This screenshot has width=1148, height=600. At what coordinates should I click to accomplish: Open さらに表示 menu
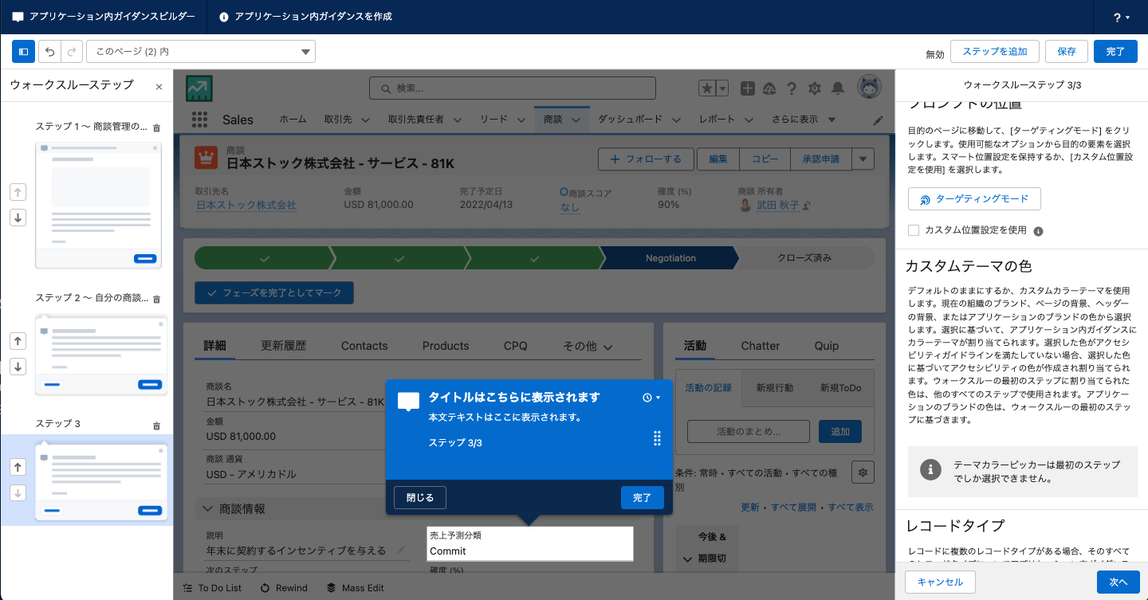(x=803, y=119)
